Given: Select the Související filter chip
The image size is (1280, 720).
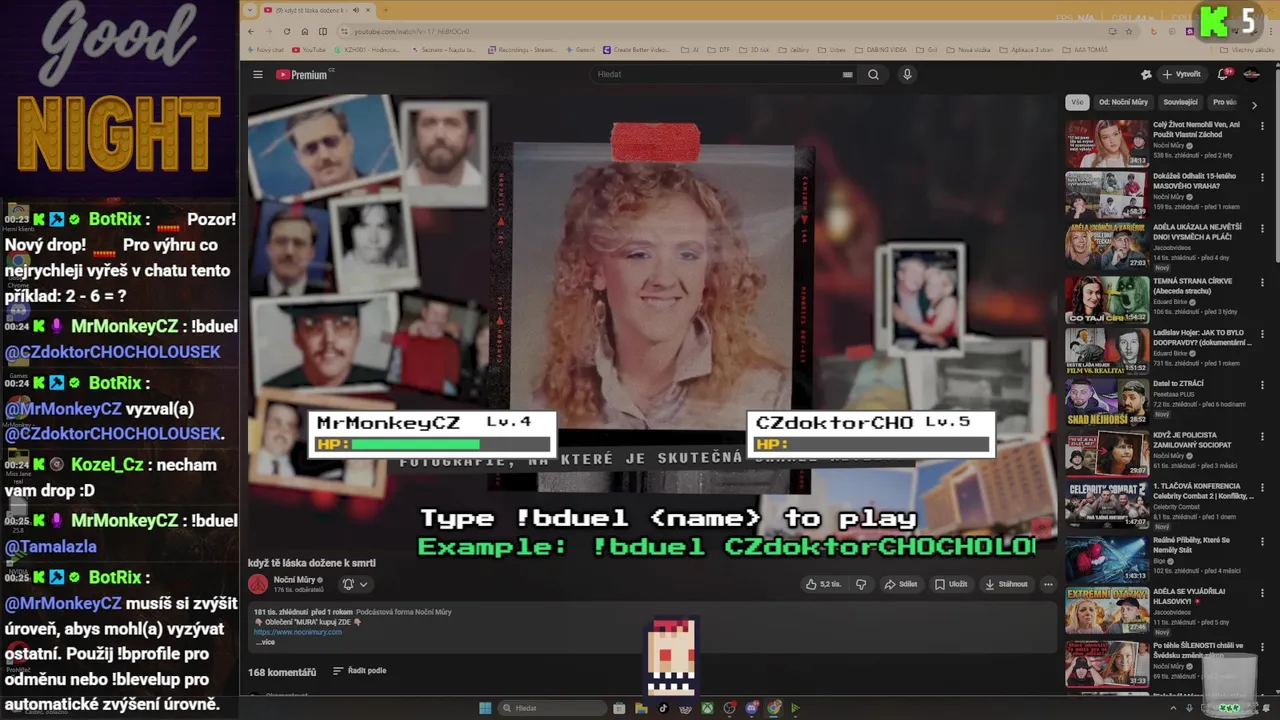Looking at the screenshot, I should coord(1180,102).
